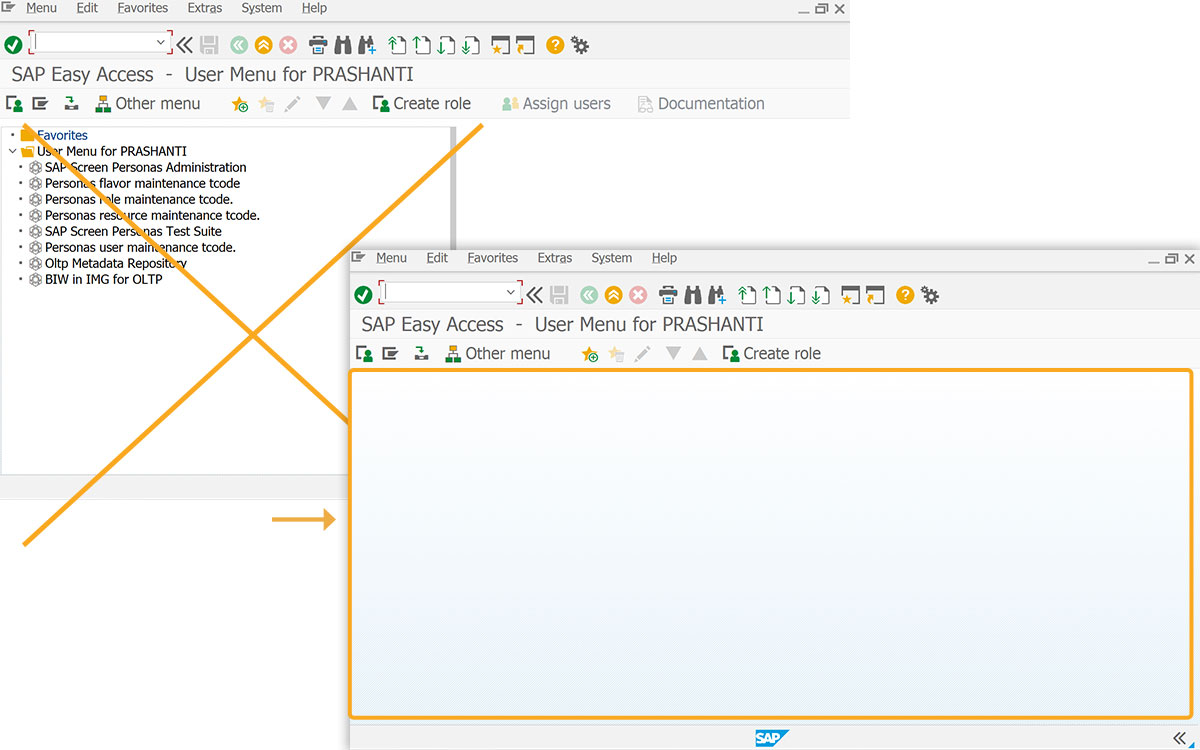Click Create role button in background window

421,104
